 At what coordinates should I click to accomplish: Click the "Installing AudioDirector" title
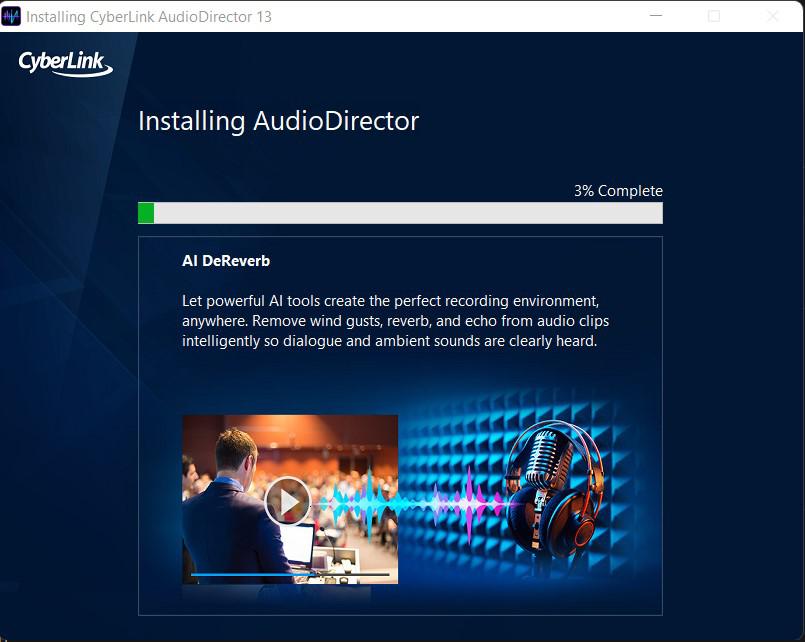coord(279,122)
